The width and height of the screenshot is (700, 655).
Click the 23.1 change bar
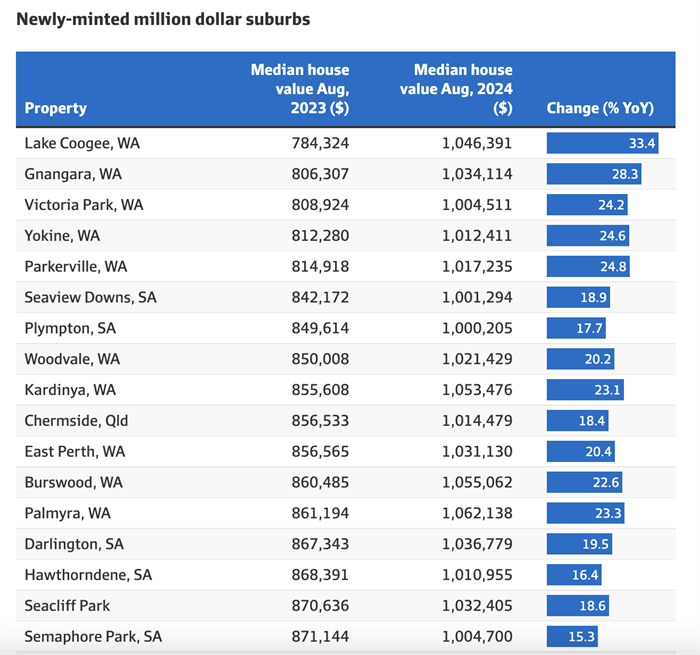pos(585,390)
